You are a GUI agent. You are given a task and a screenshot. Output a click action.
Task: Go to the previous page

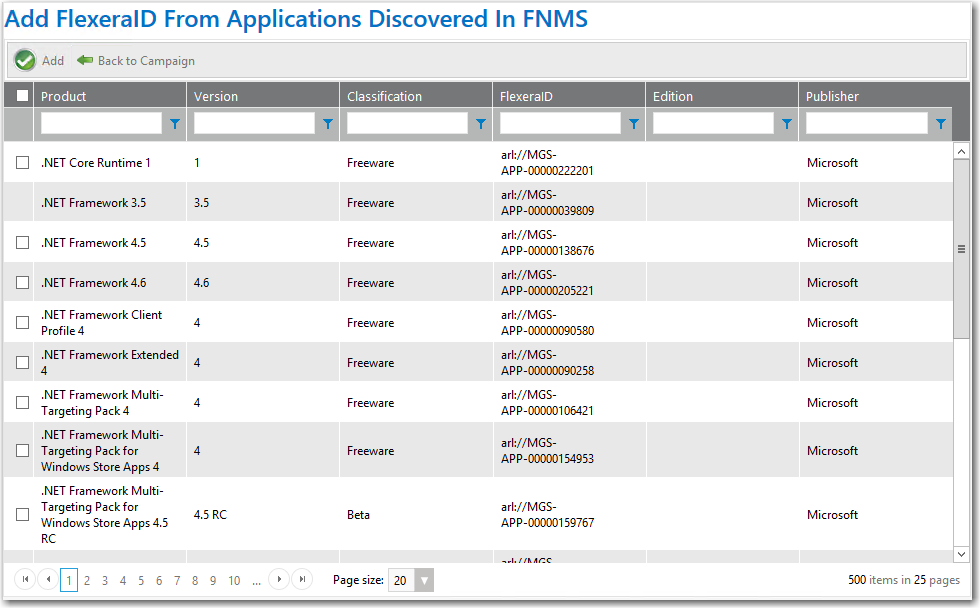(48, 580)
